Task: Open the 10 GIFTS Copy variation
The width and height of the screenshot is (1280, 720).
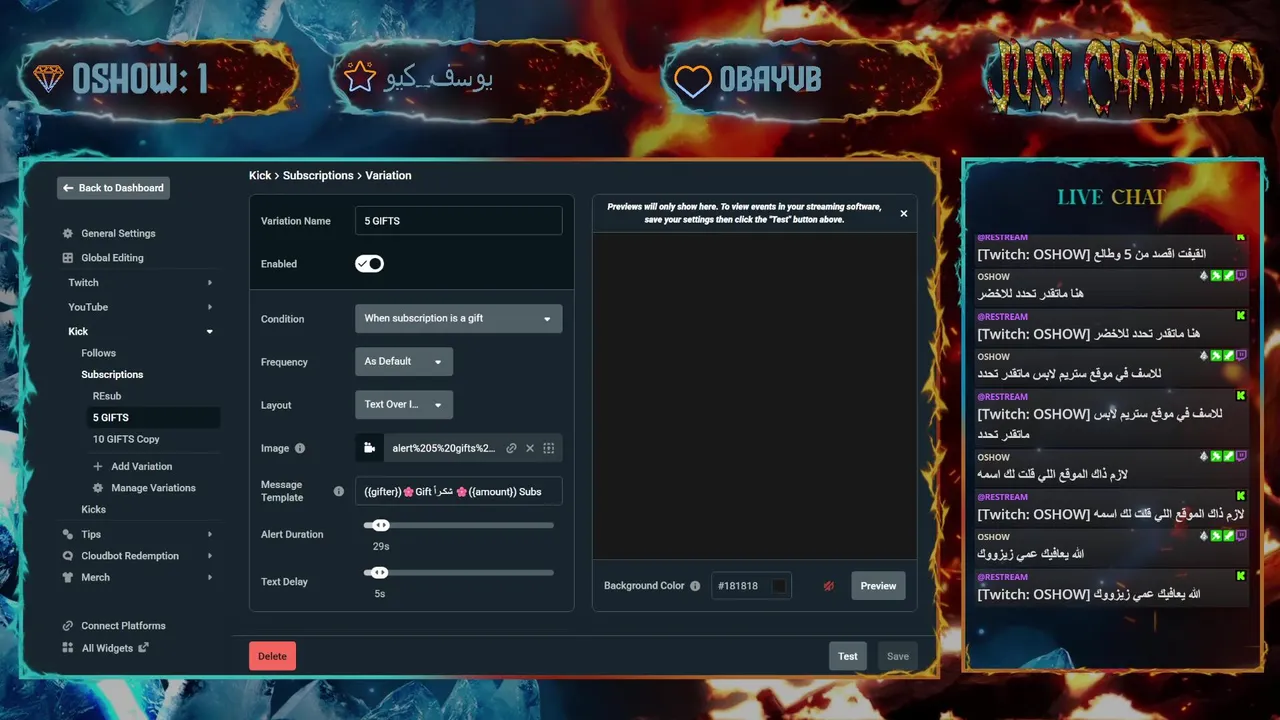Action: (126, 439)
